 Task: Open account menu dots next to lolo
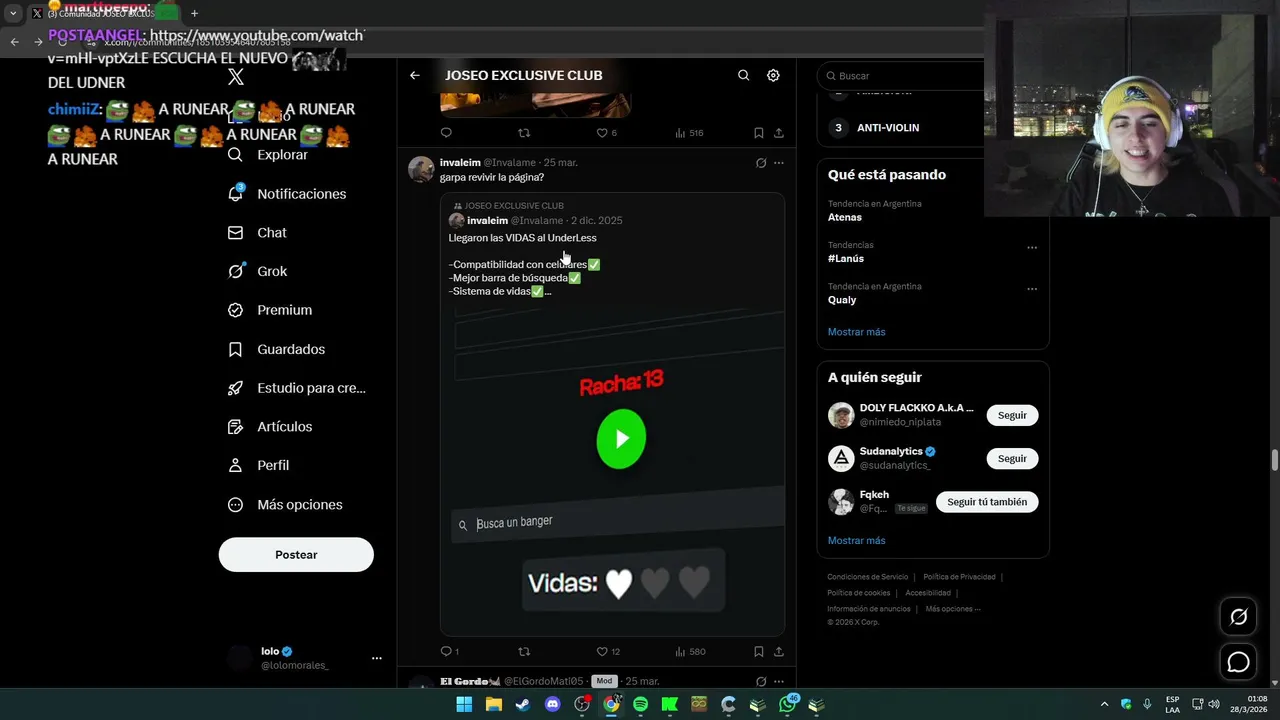(377, 658)
